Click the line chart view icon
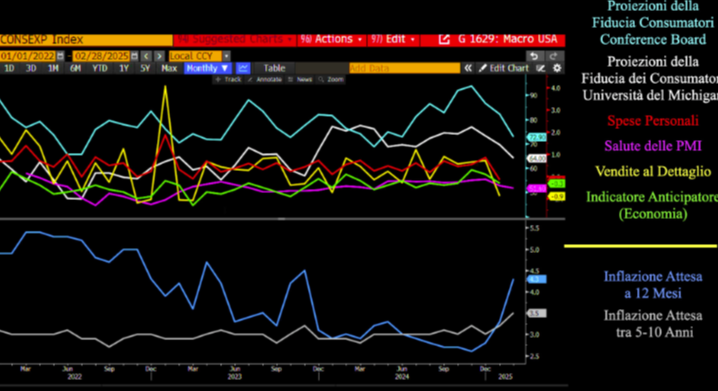 243,68
